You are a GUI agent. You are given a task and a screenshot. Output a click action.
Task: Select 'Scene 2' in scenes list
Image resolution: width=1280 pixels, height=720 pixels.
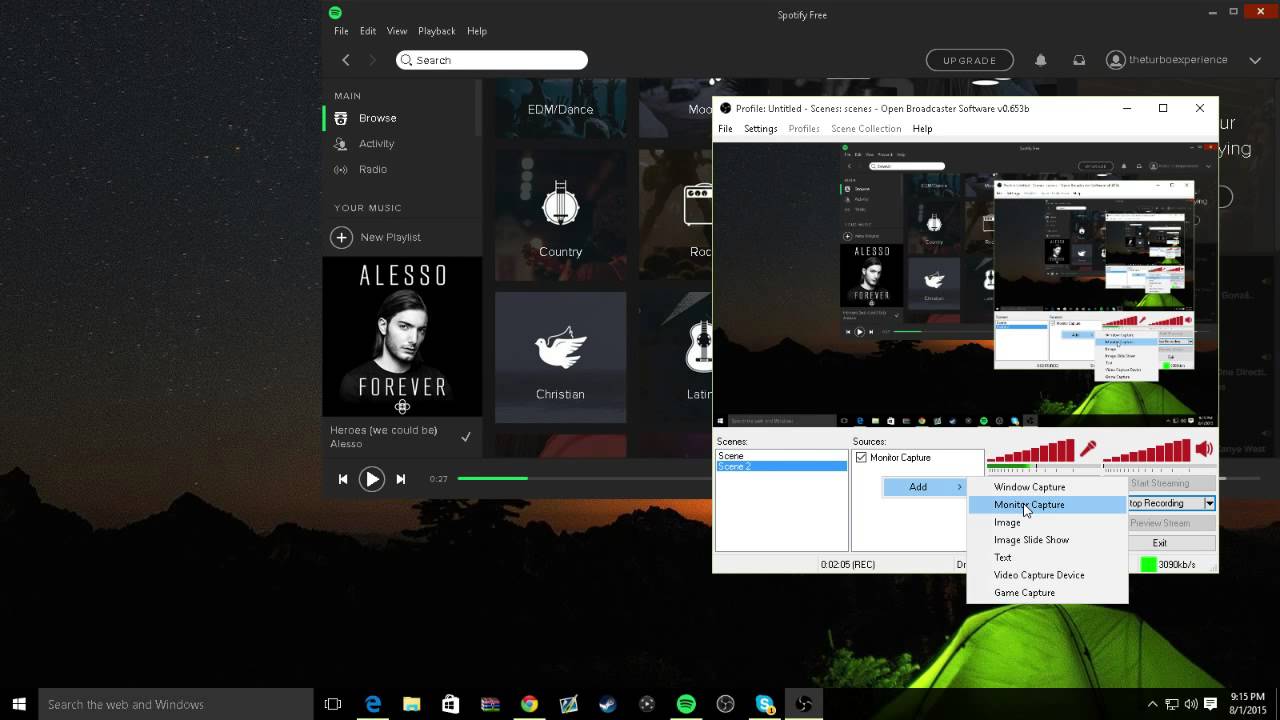(781, 466)
